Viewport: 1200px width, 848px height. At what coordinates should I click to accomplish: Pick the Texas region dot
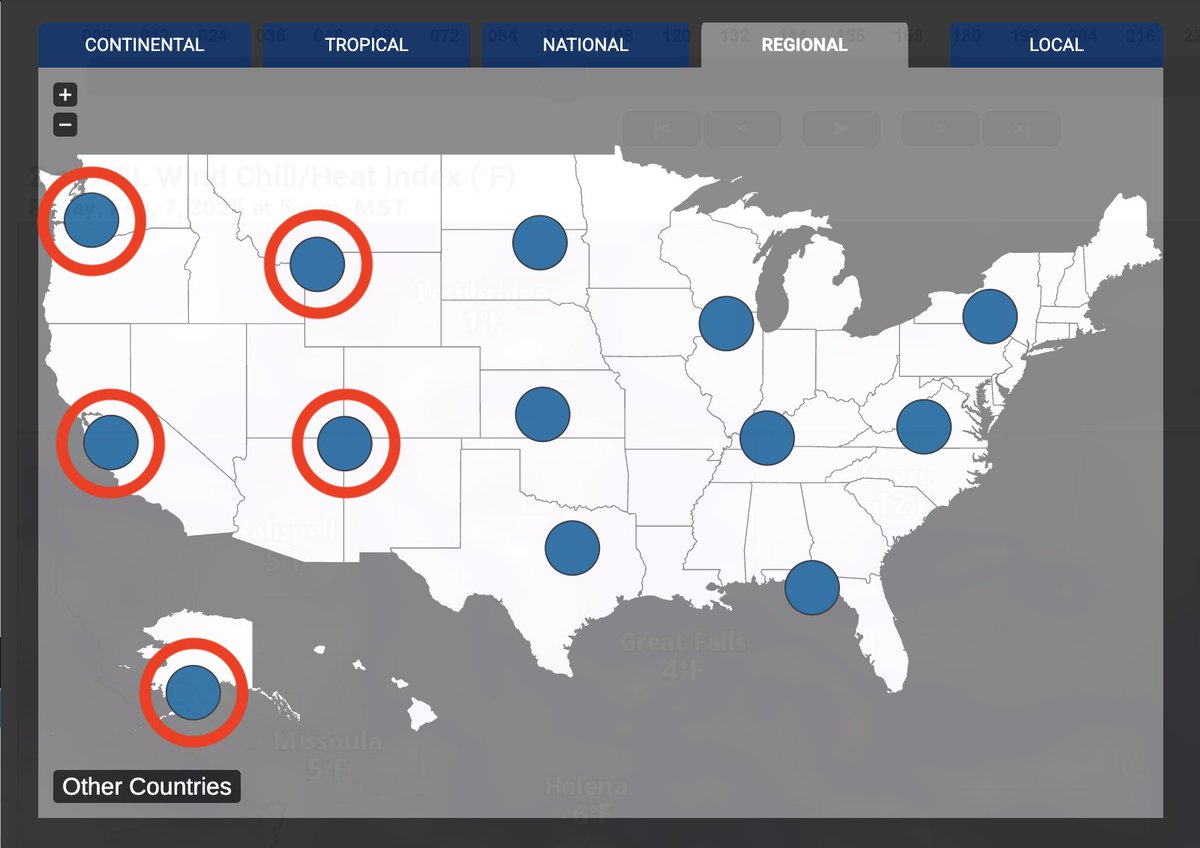click(x=572, y=547)
